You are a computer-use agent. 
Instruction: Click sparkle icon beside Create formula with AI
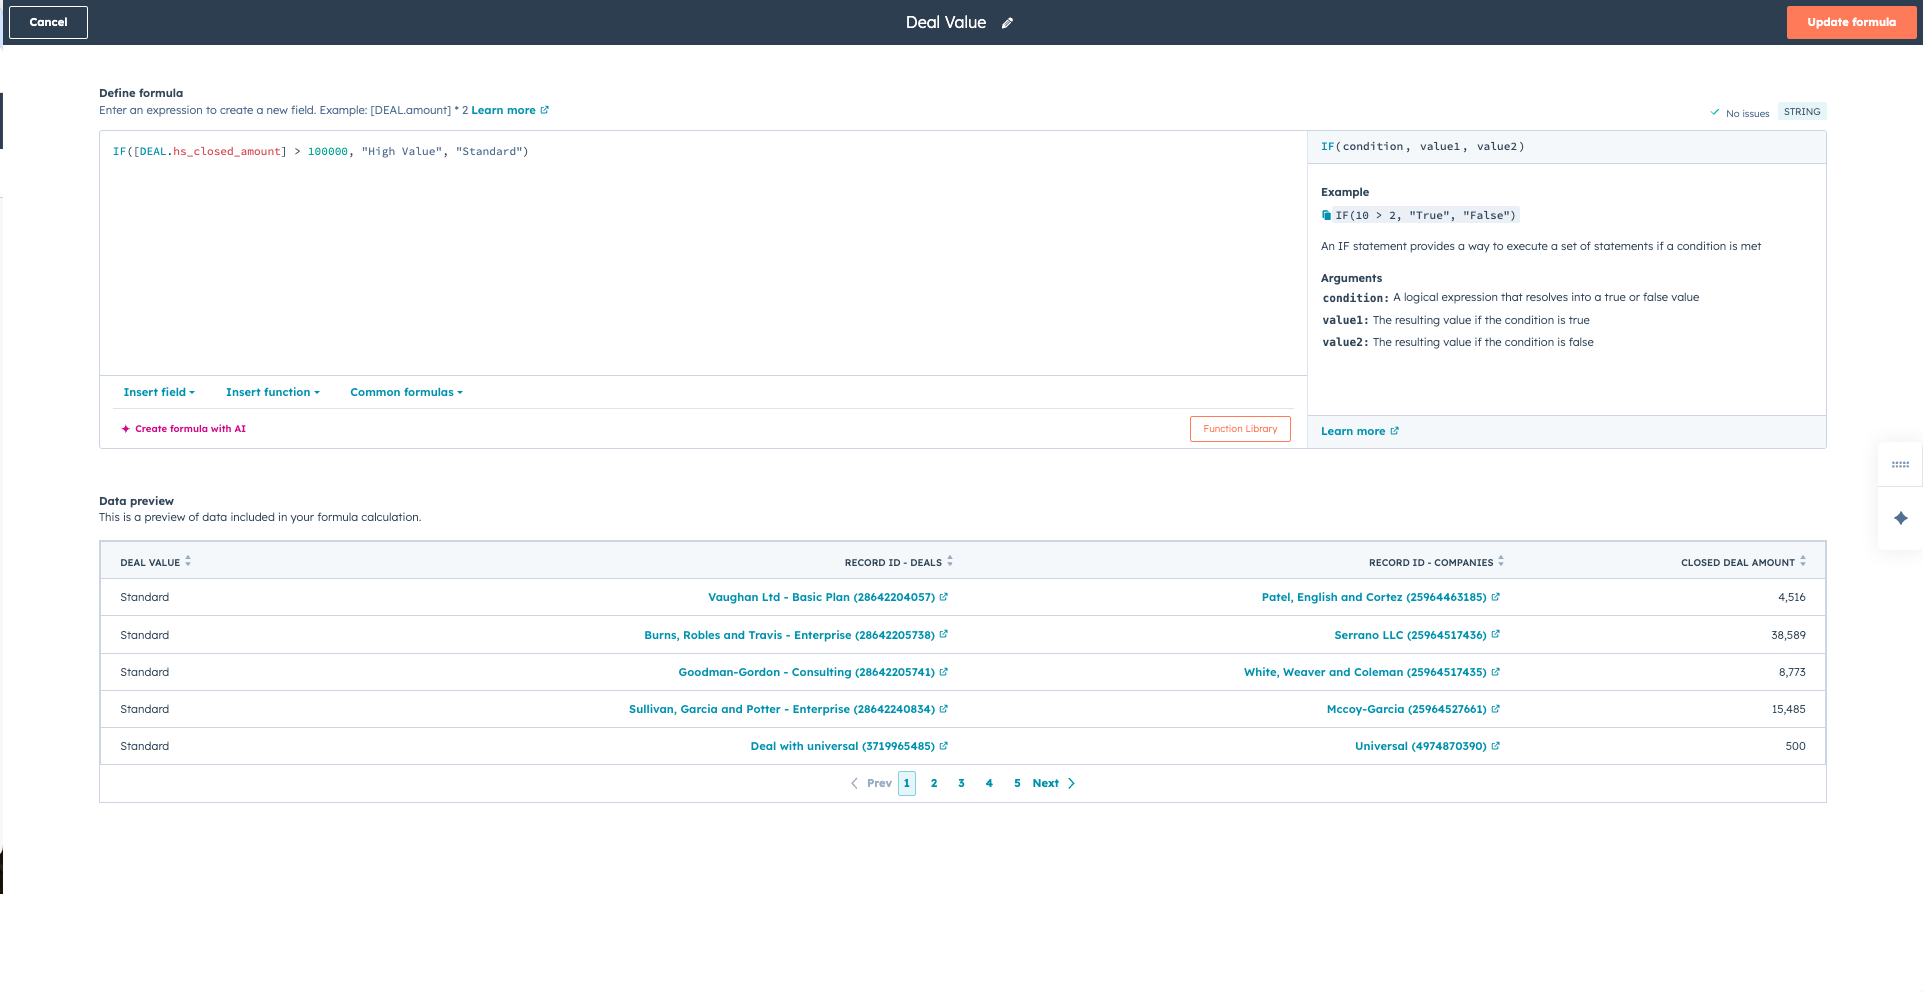coord(126,429)
